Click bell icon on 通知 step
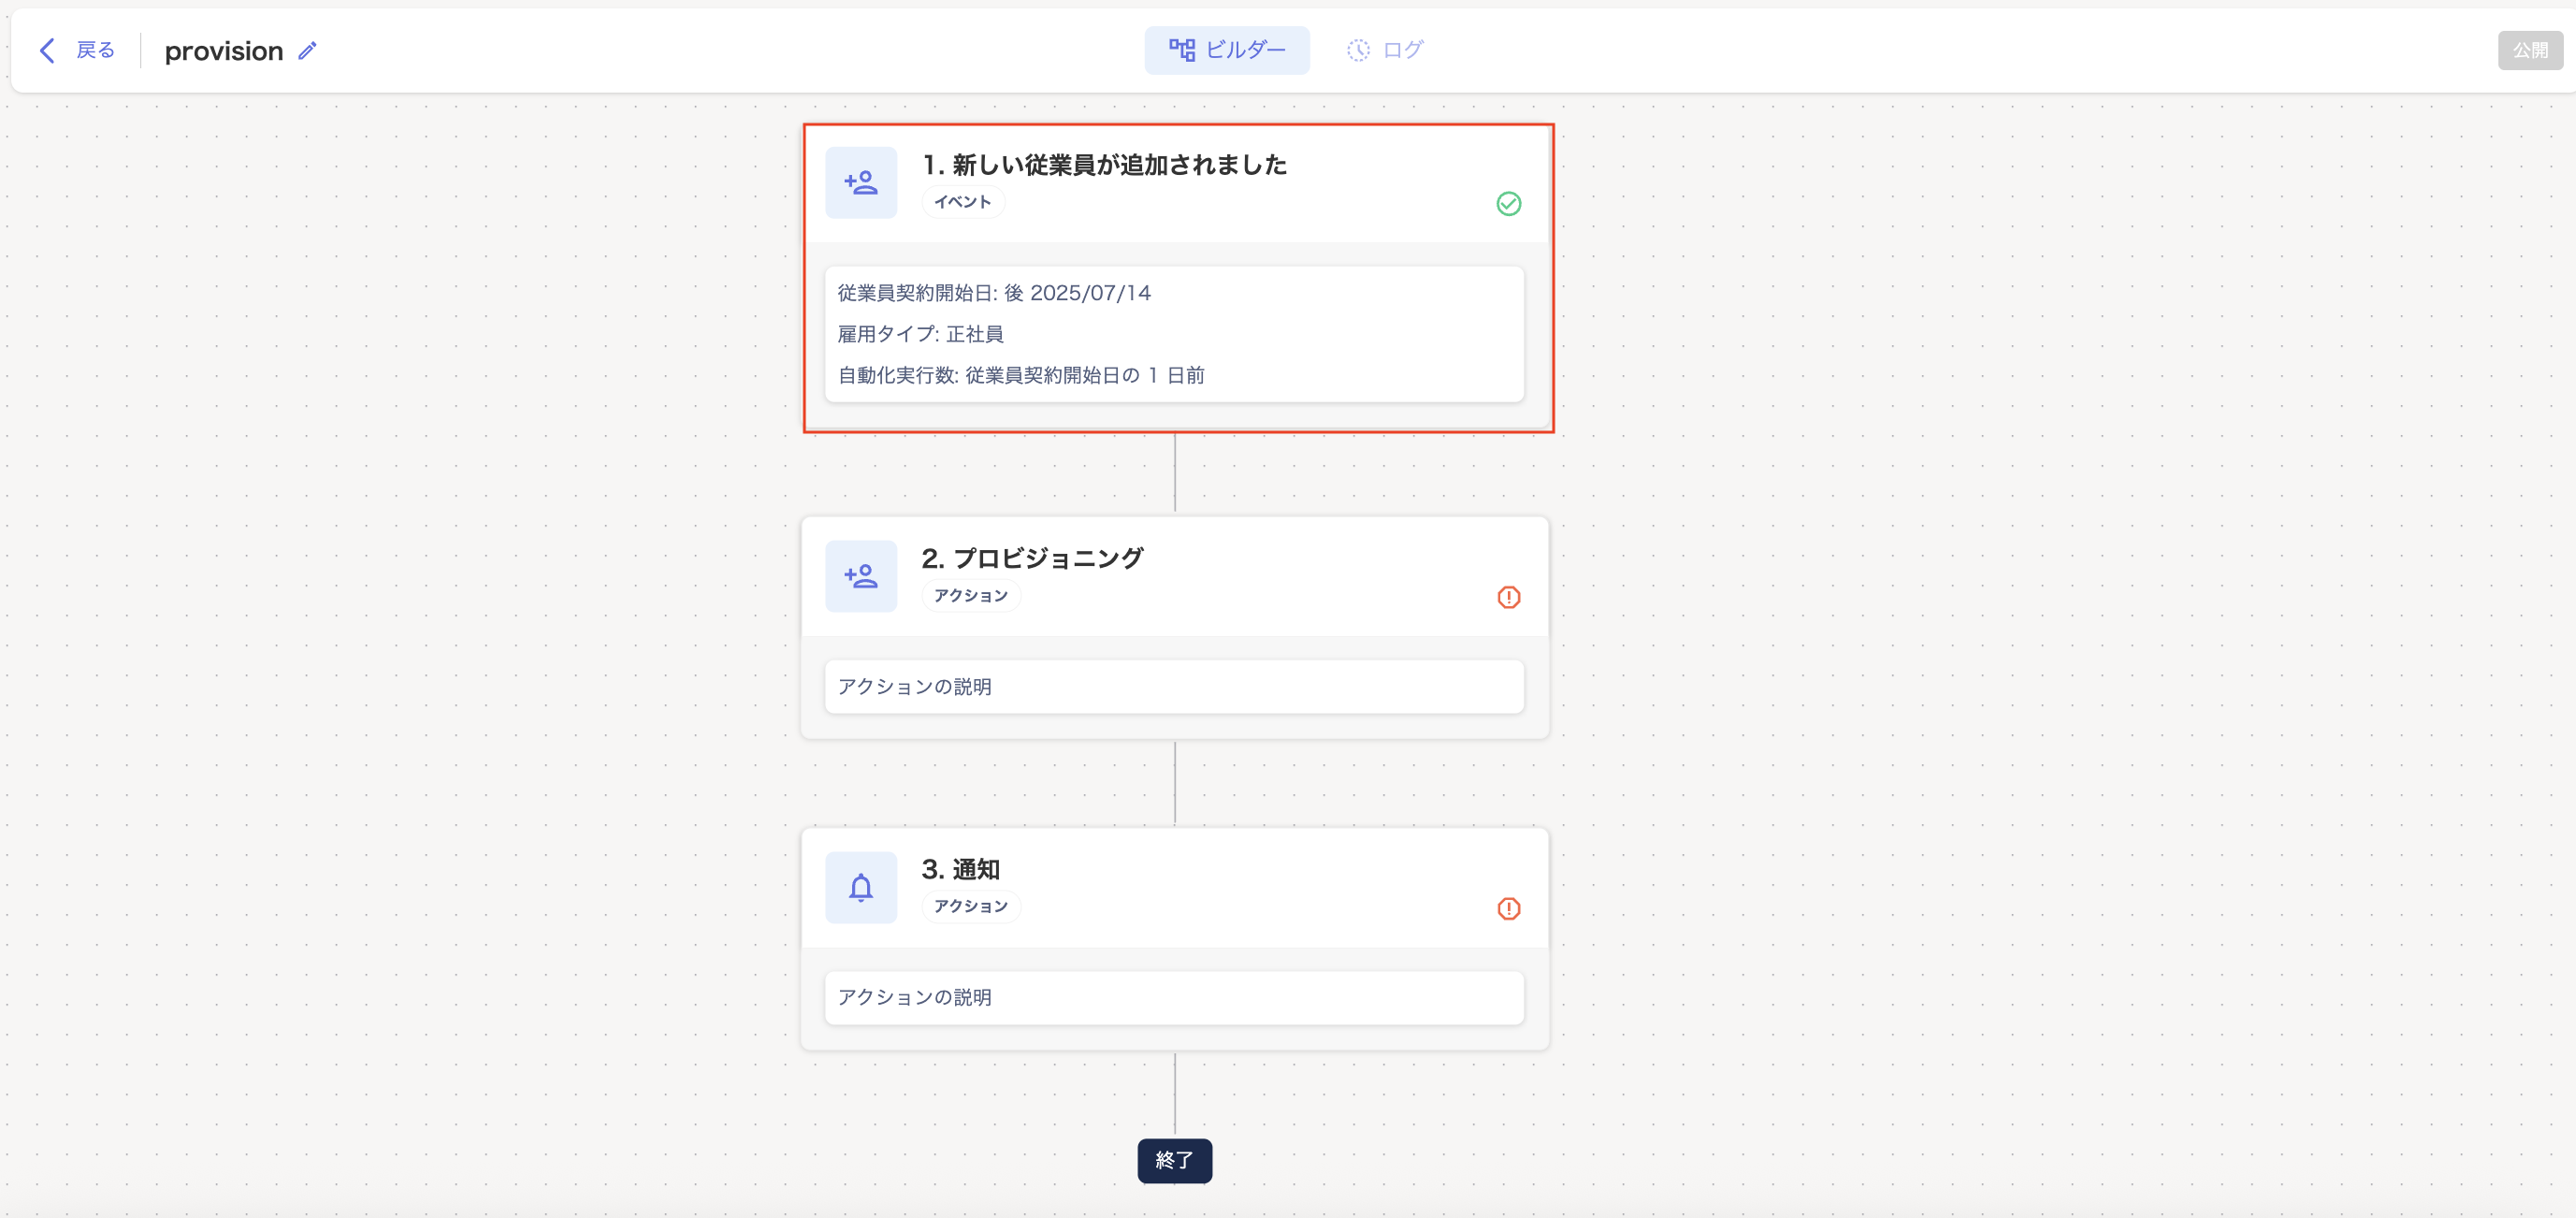2576x1218 pixels. (x=861, y=887)
